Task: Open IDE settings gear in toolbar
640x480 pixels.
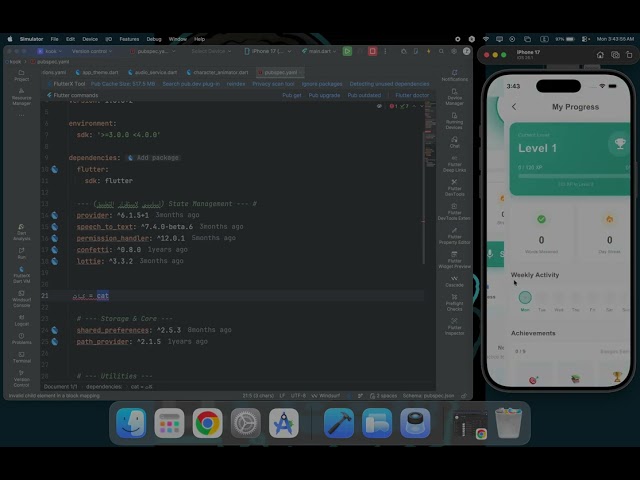Action: click(454, 51)
